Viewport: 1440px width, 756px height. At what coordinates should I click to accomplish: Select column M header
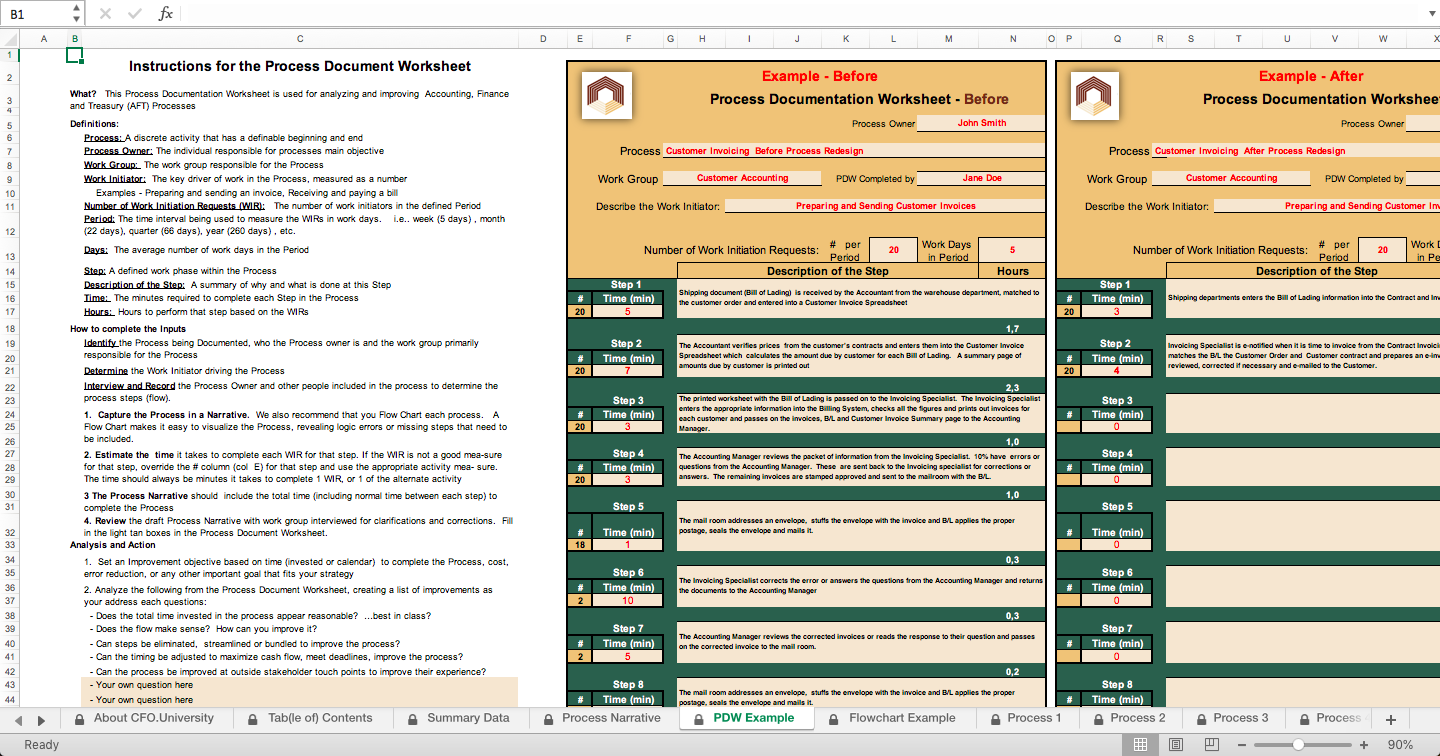pos(948,39)
